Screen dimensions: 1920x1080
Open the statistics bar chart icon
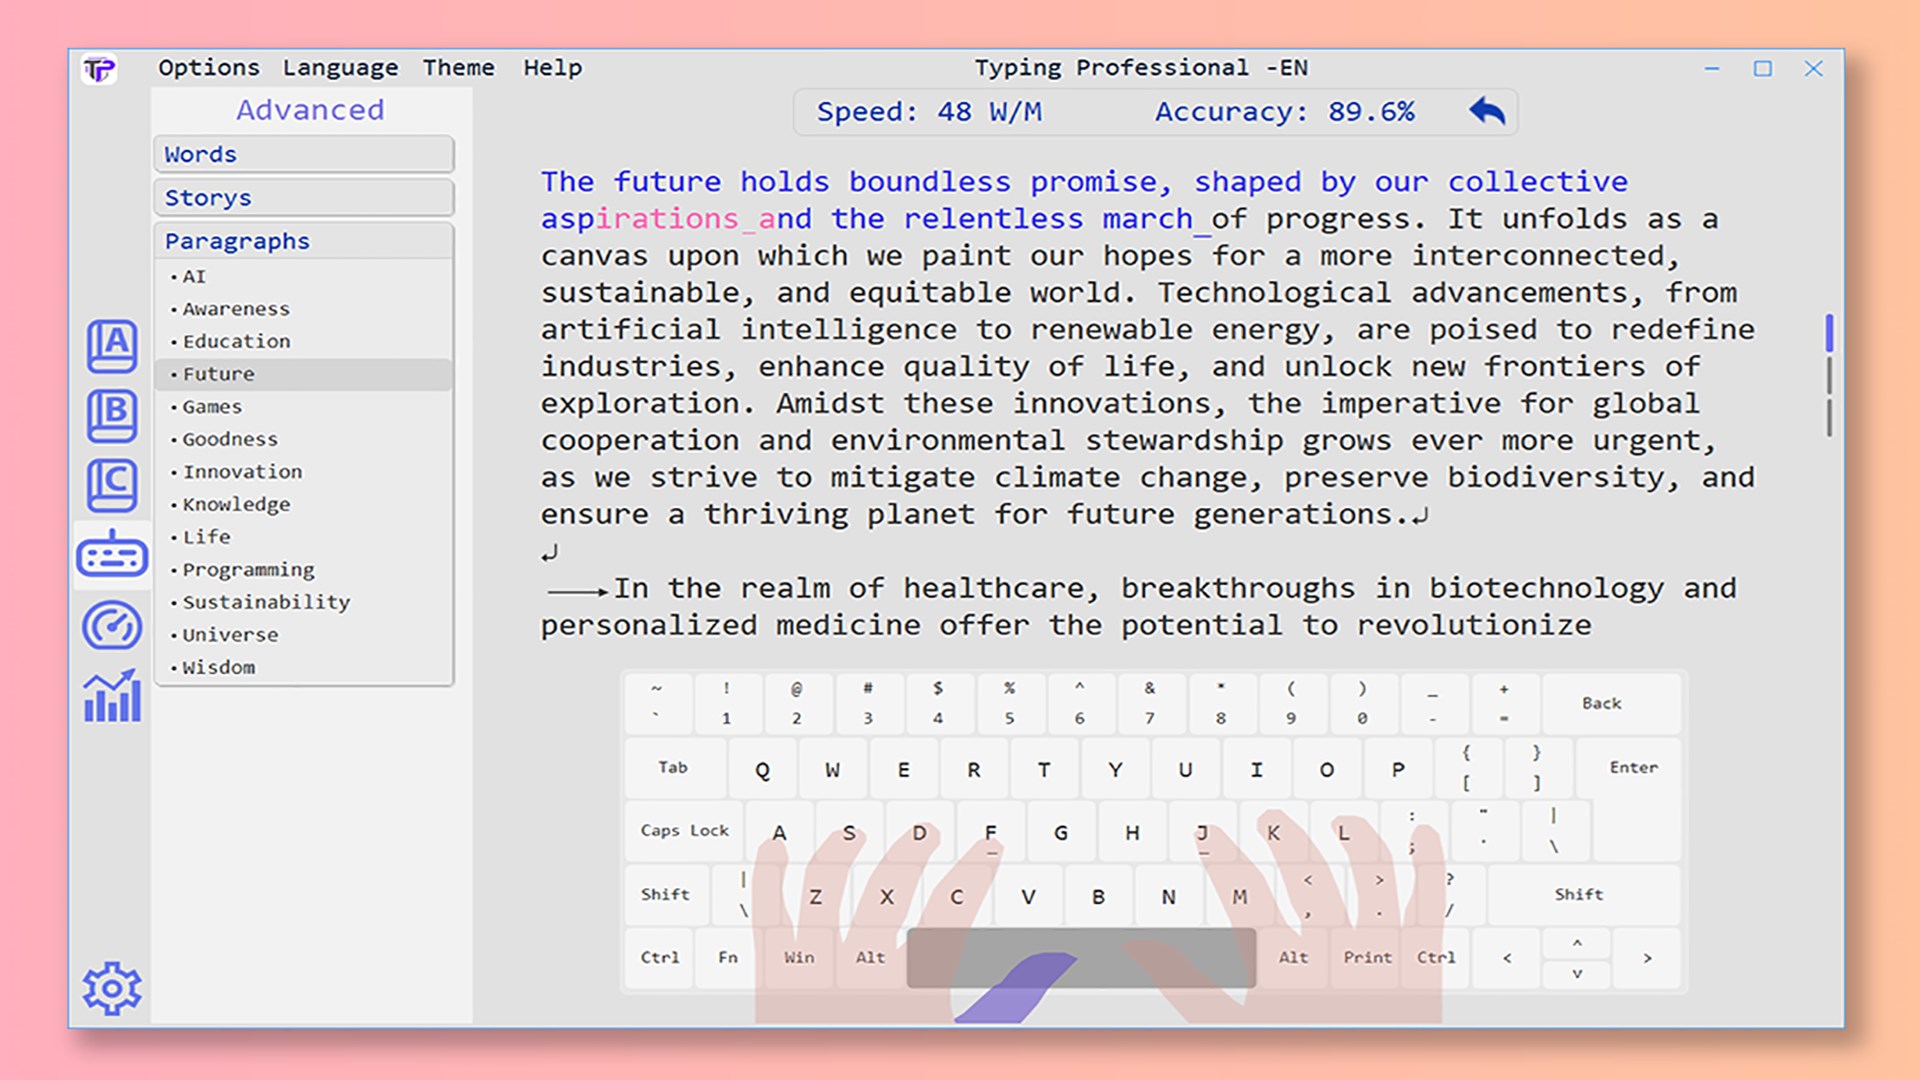(x=112, y=697)
